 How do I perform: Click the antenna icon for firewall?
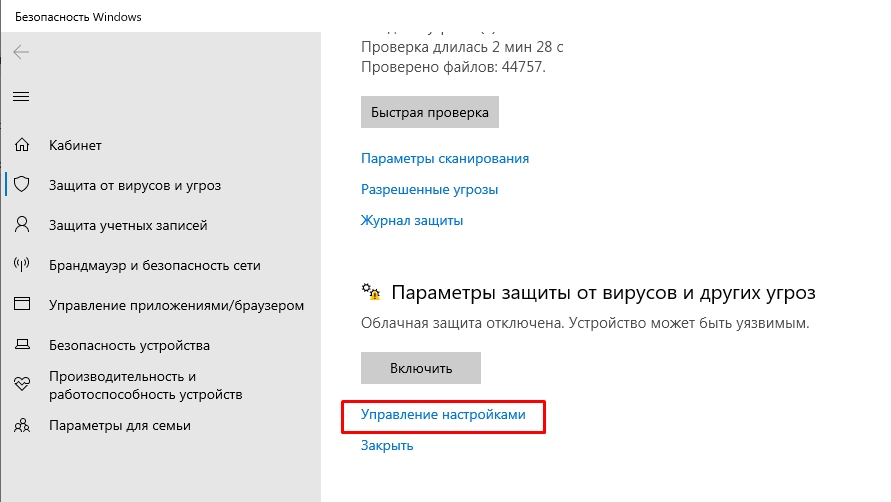tap(22, 264)
